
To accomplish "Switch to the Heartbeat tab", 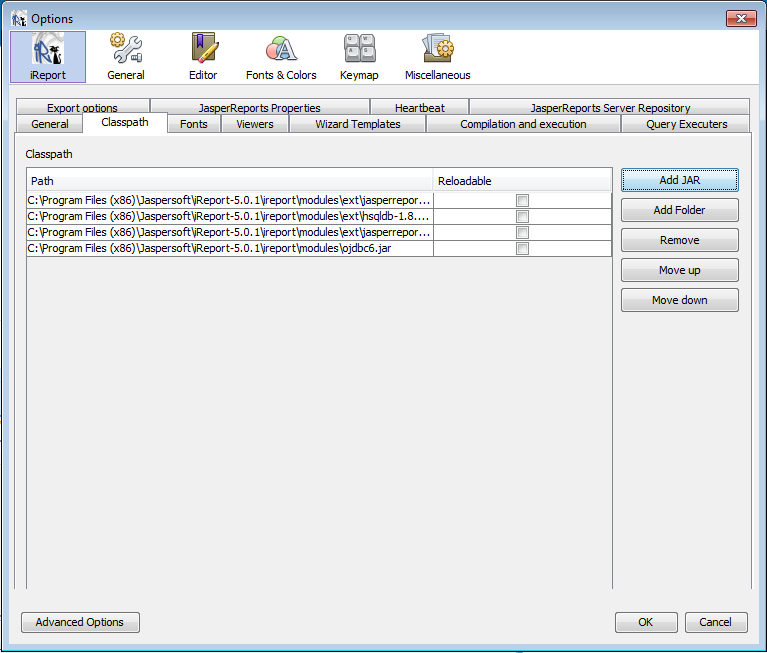I will point(420,107).
